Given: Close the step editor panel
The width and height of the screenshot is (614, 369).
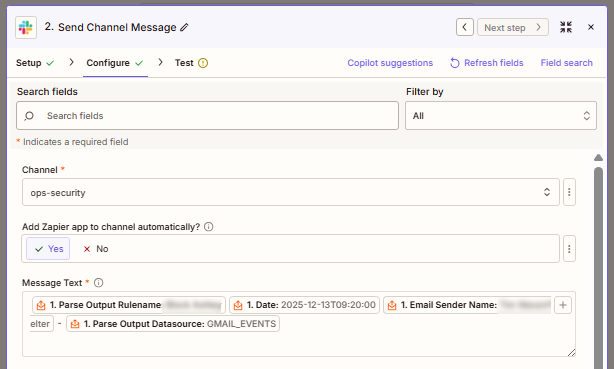Looking at the screenshot, I should (591, 27).
